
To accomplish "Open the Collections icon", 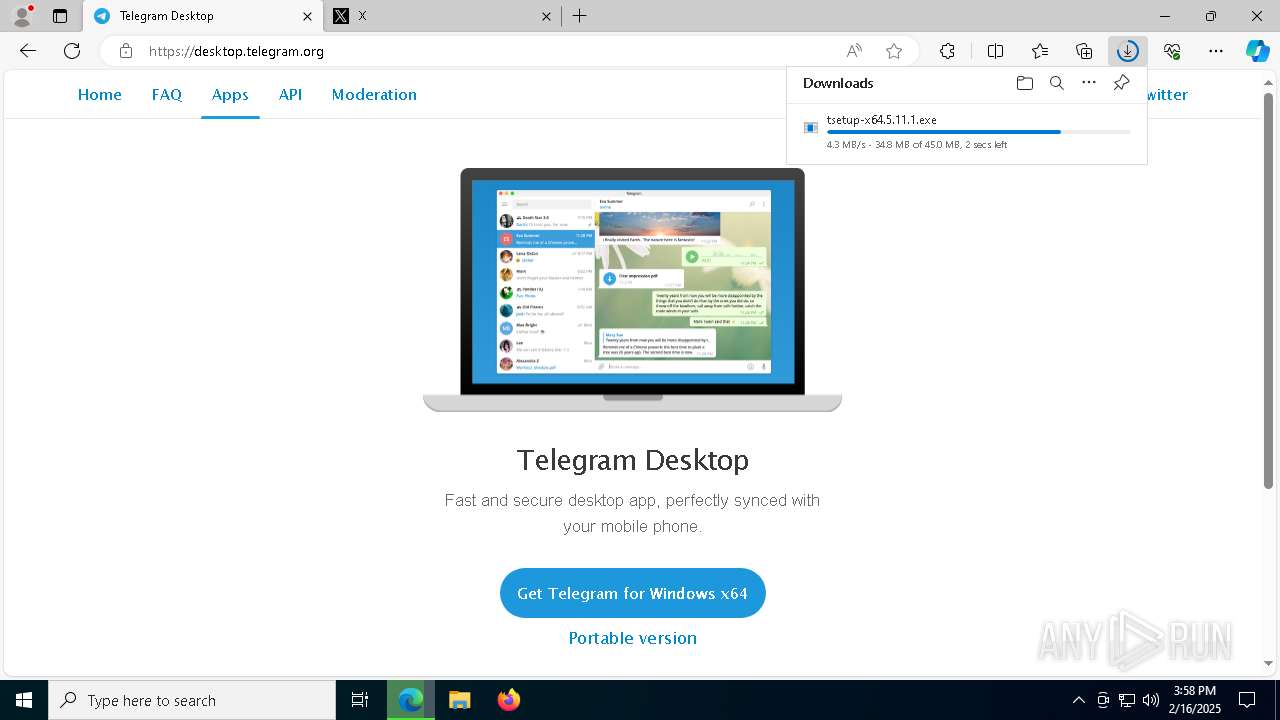I will [1084, 51].
